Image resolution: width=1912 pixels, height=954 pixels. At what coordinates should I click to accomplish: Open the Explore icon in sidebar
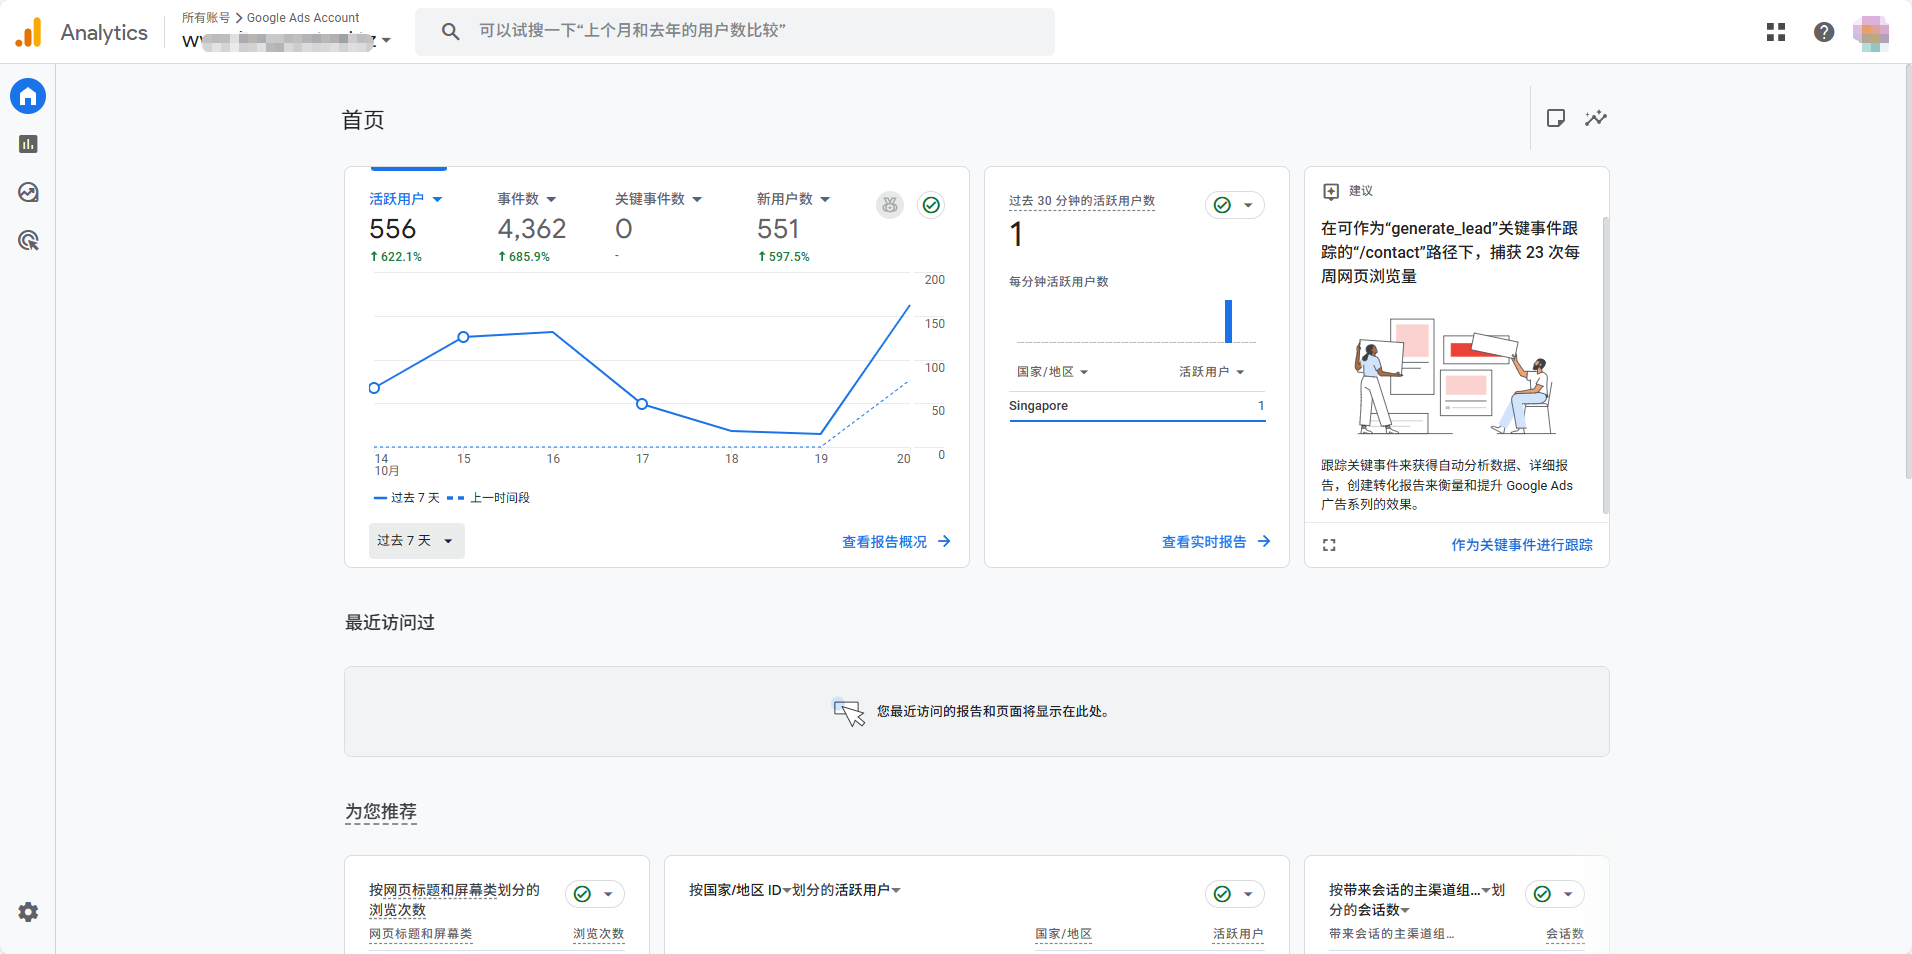point(28,192)
